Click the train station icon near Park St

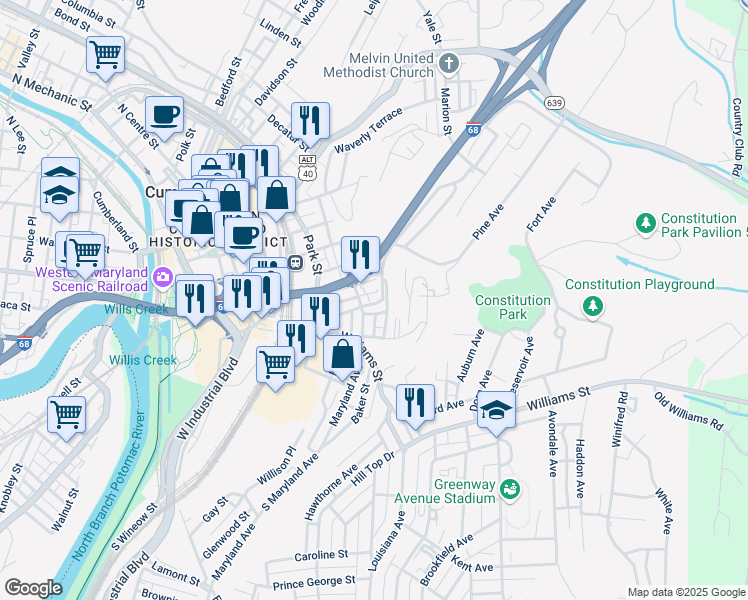coord(296,262)
